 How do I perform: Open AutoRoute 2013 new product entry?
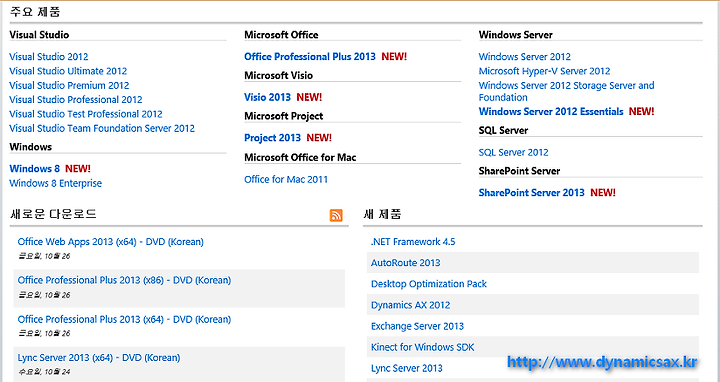pyautogui.click(x=406, y=263)
